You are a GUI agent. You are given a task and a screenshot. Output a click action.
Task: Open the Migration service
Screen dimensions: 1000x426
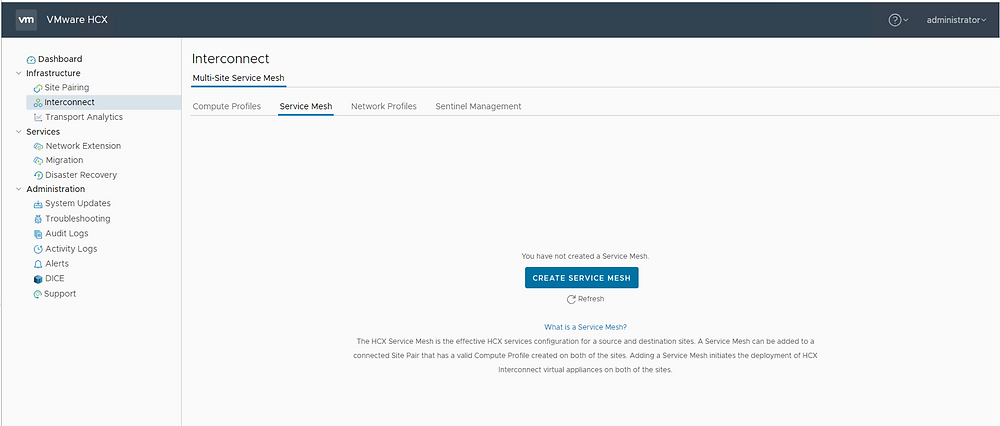click(x=64, y=160)
